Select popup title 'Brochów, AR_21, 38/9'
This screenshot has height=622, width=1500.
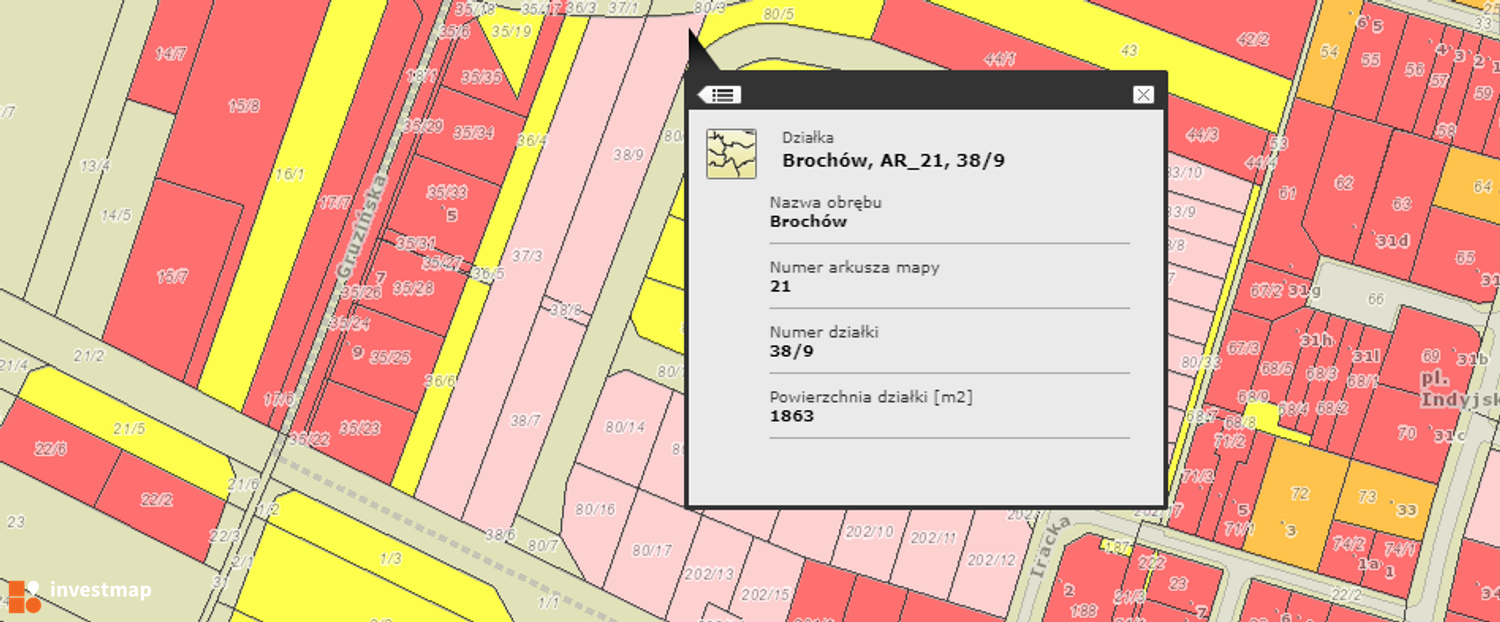(893, 160)
